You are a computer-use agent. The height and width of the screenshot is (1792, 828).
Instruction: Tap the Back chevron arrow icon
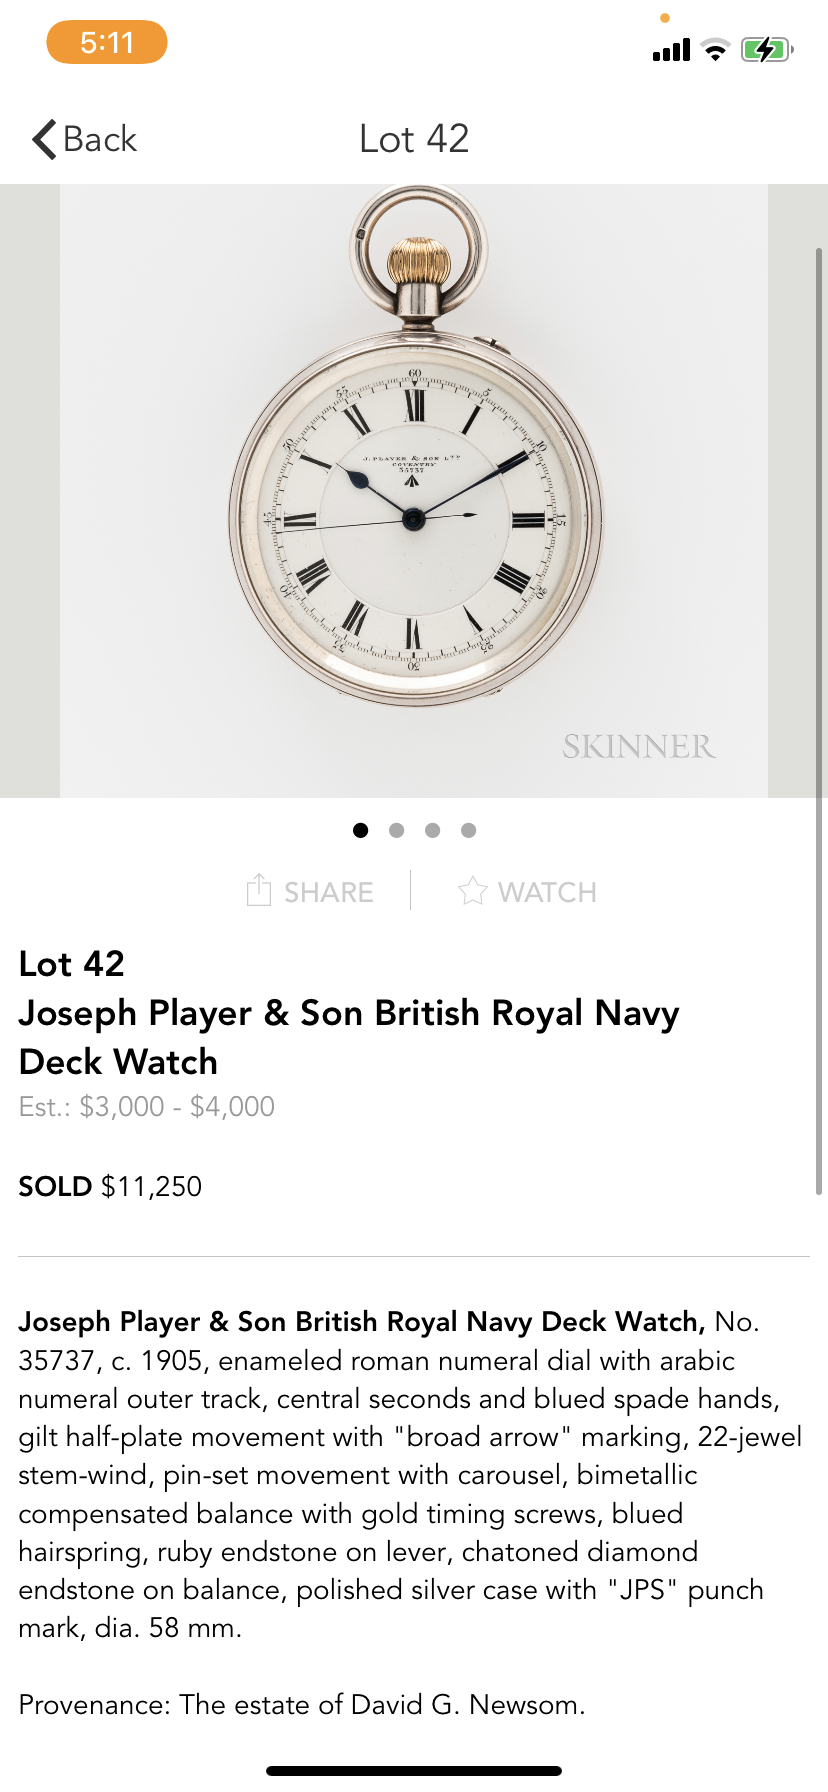(44, 139)
